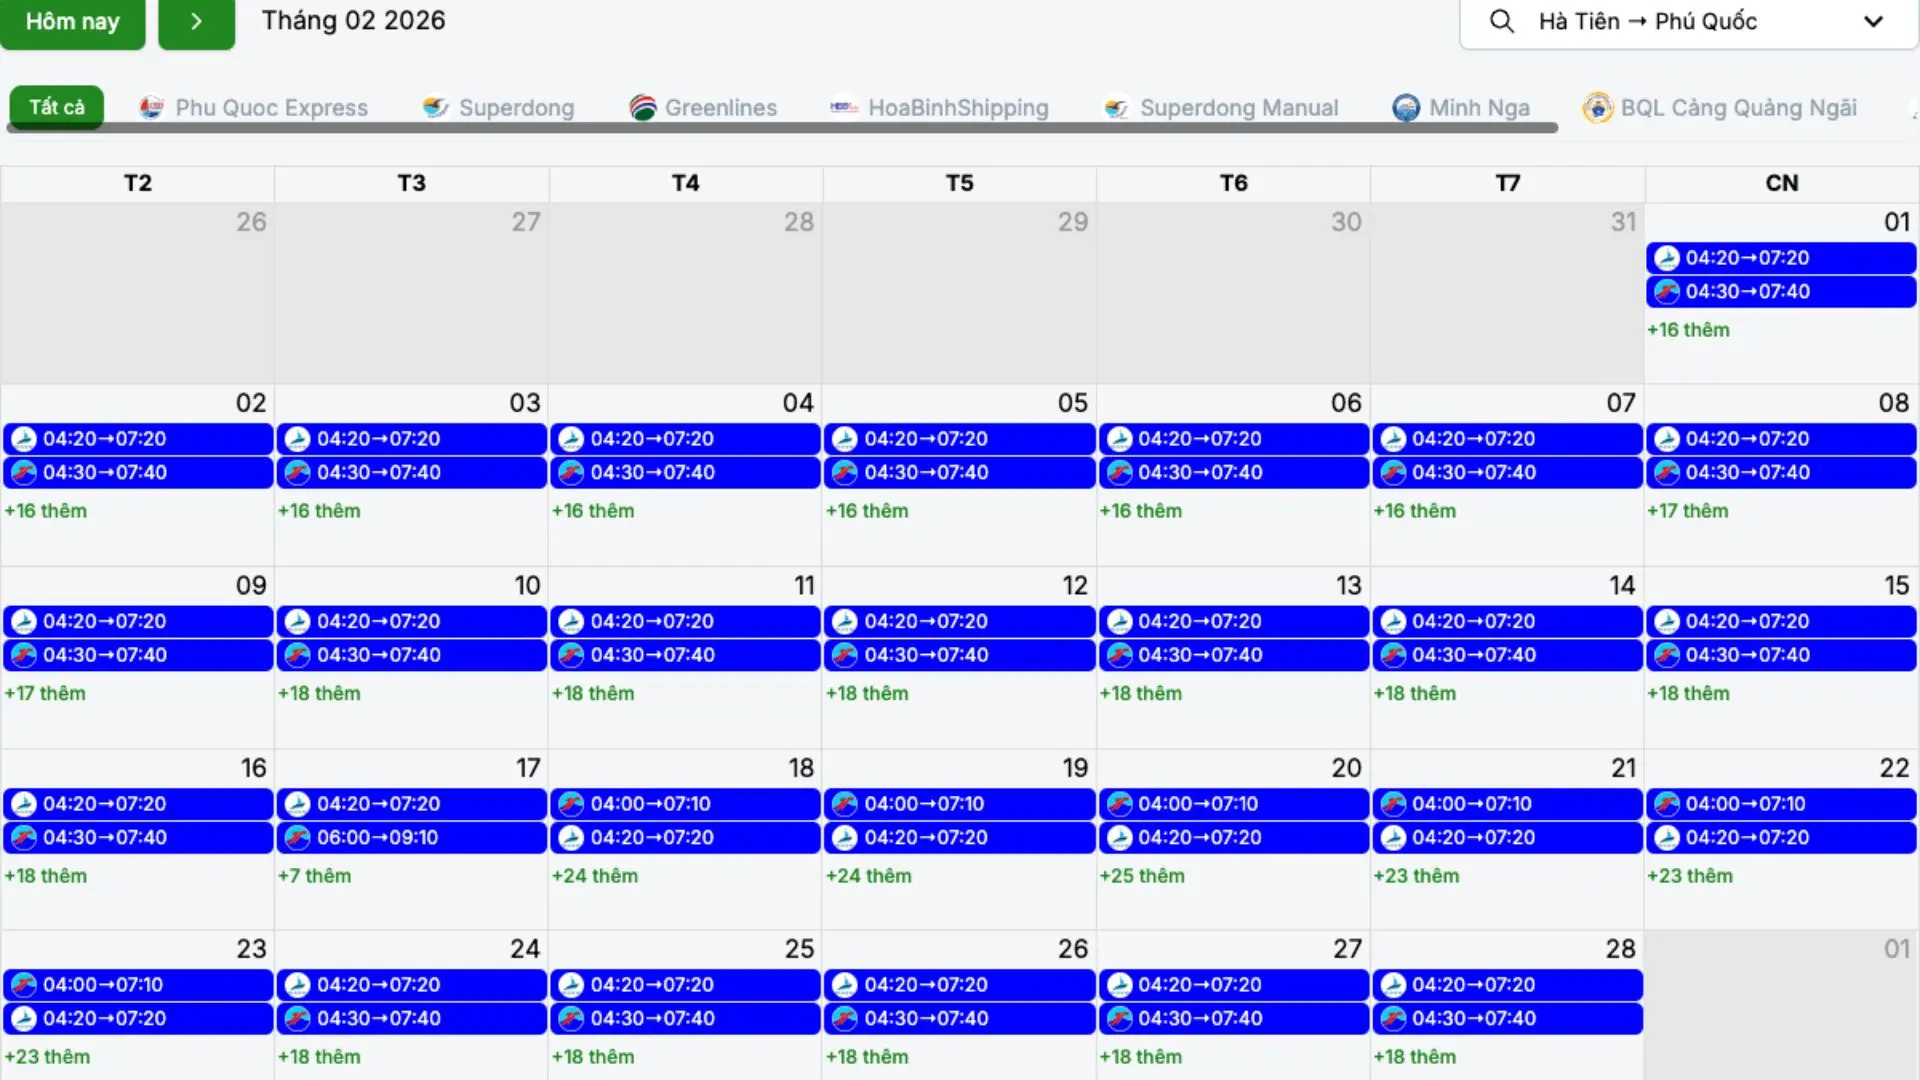Click the Superdong Manual logo icon

coord(1116,107)
